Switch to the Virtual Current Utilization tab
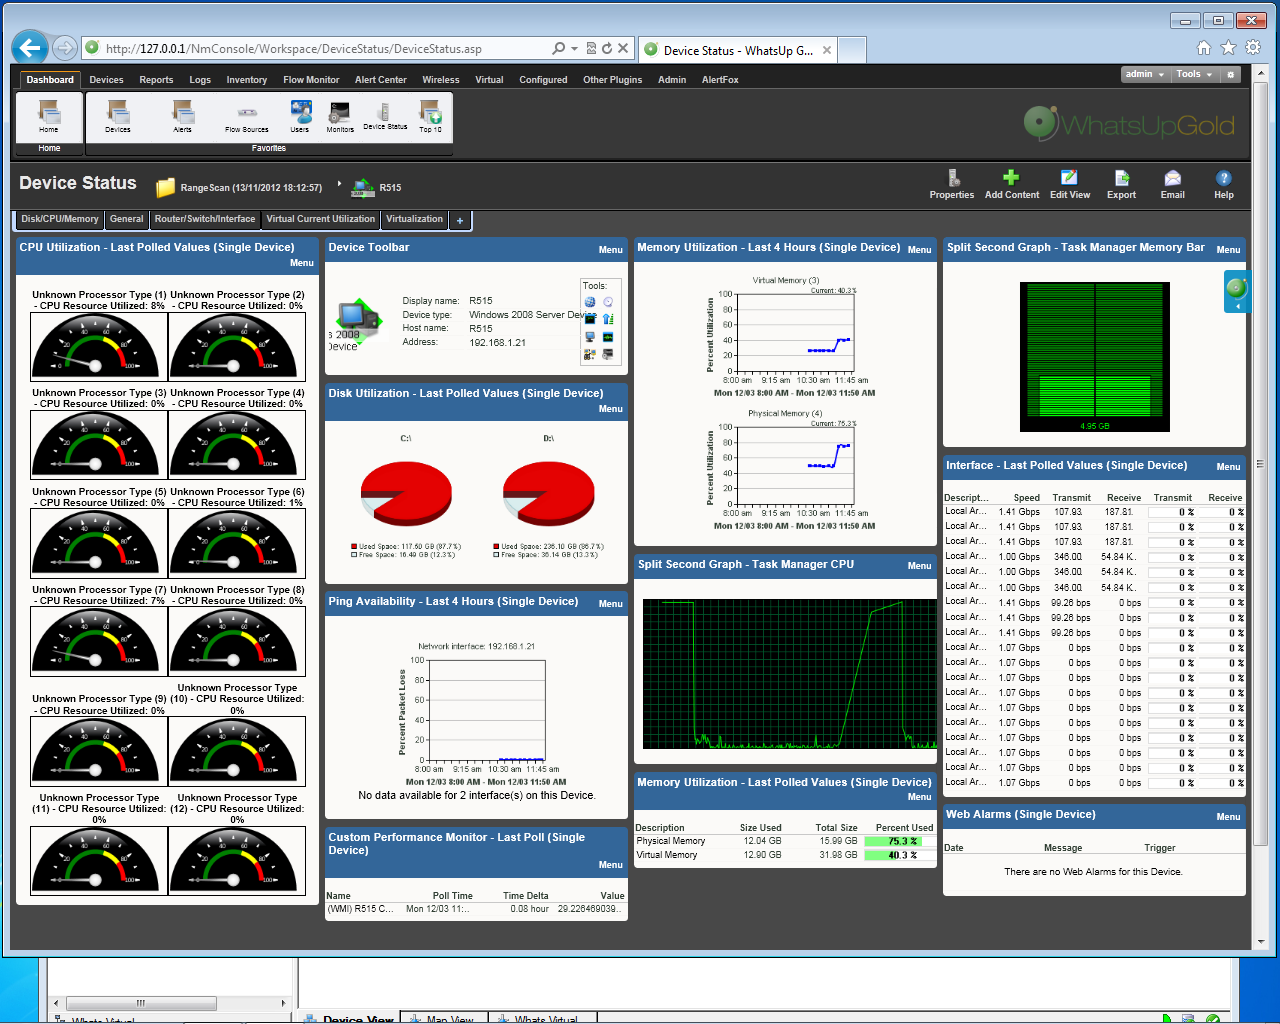1280x1024 pixels. 321,219
